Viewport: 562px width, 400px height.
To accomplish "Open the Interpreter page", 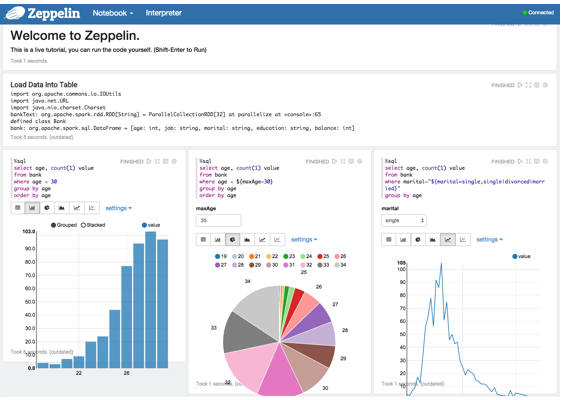I will [x=163, y=13].
